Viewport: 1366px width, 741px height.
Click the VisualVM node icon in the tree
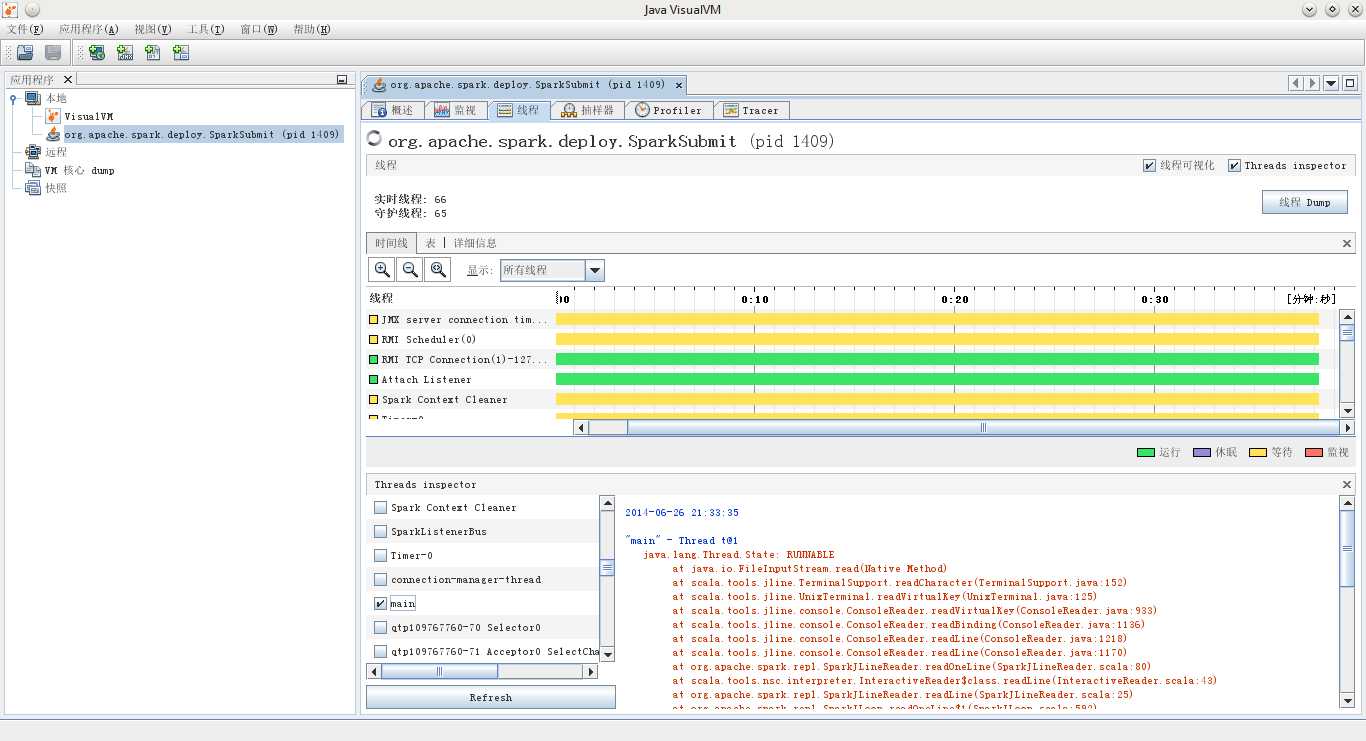click(x=53, y=116)
